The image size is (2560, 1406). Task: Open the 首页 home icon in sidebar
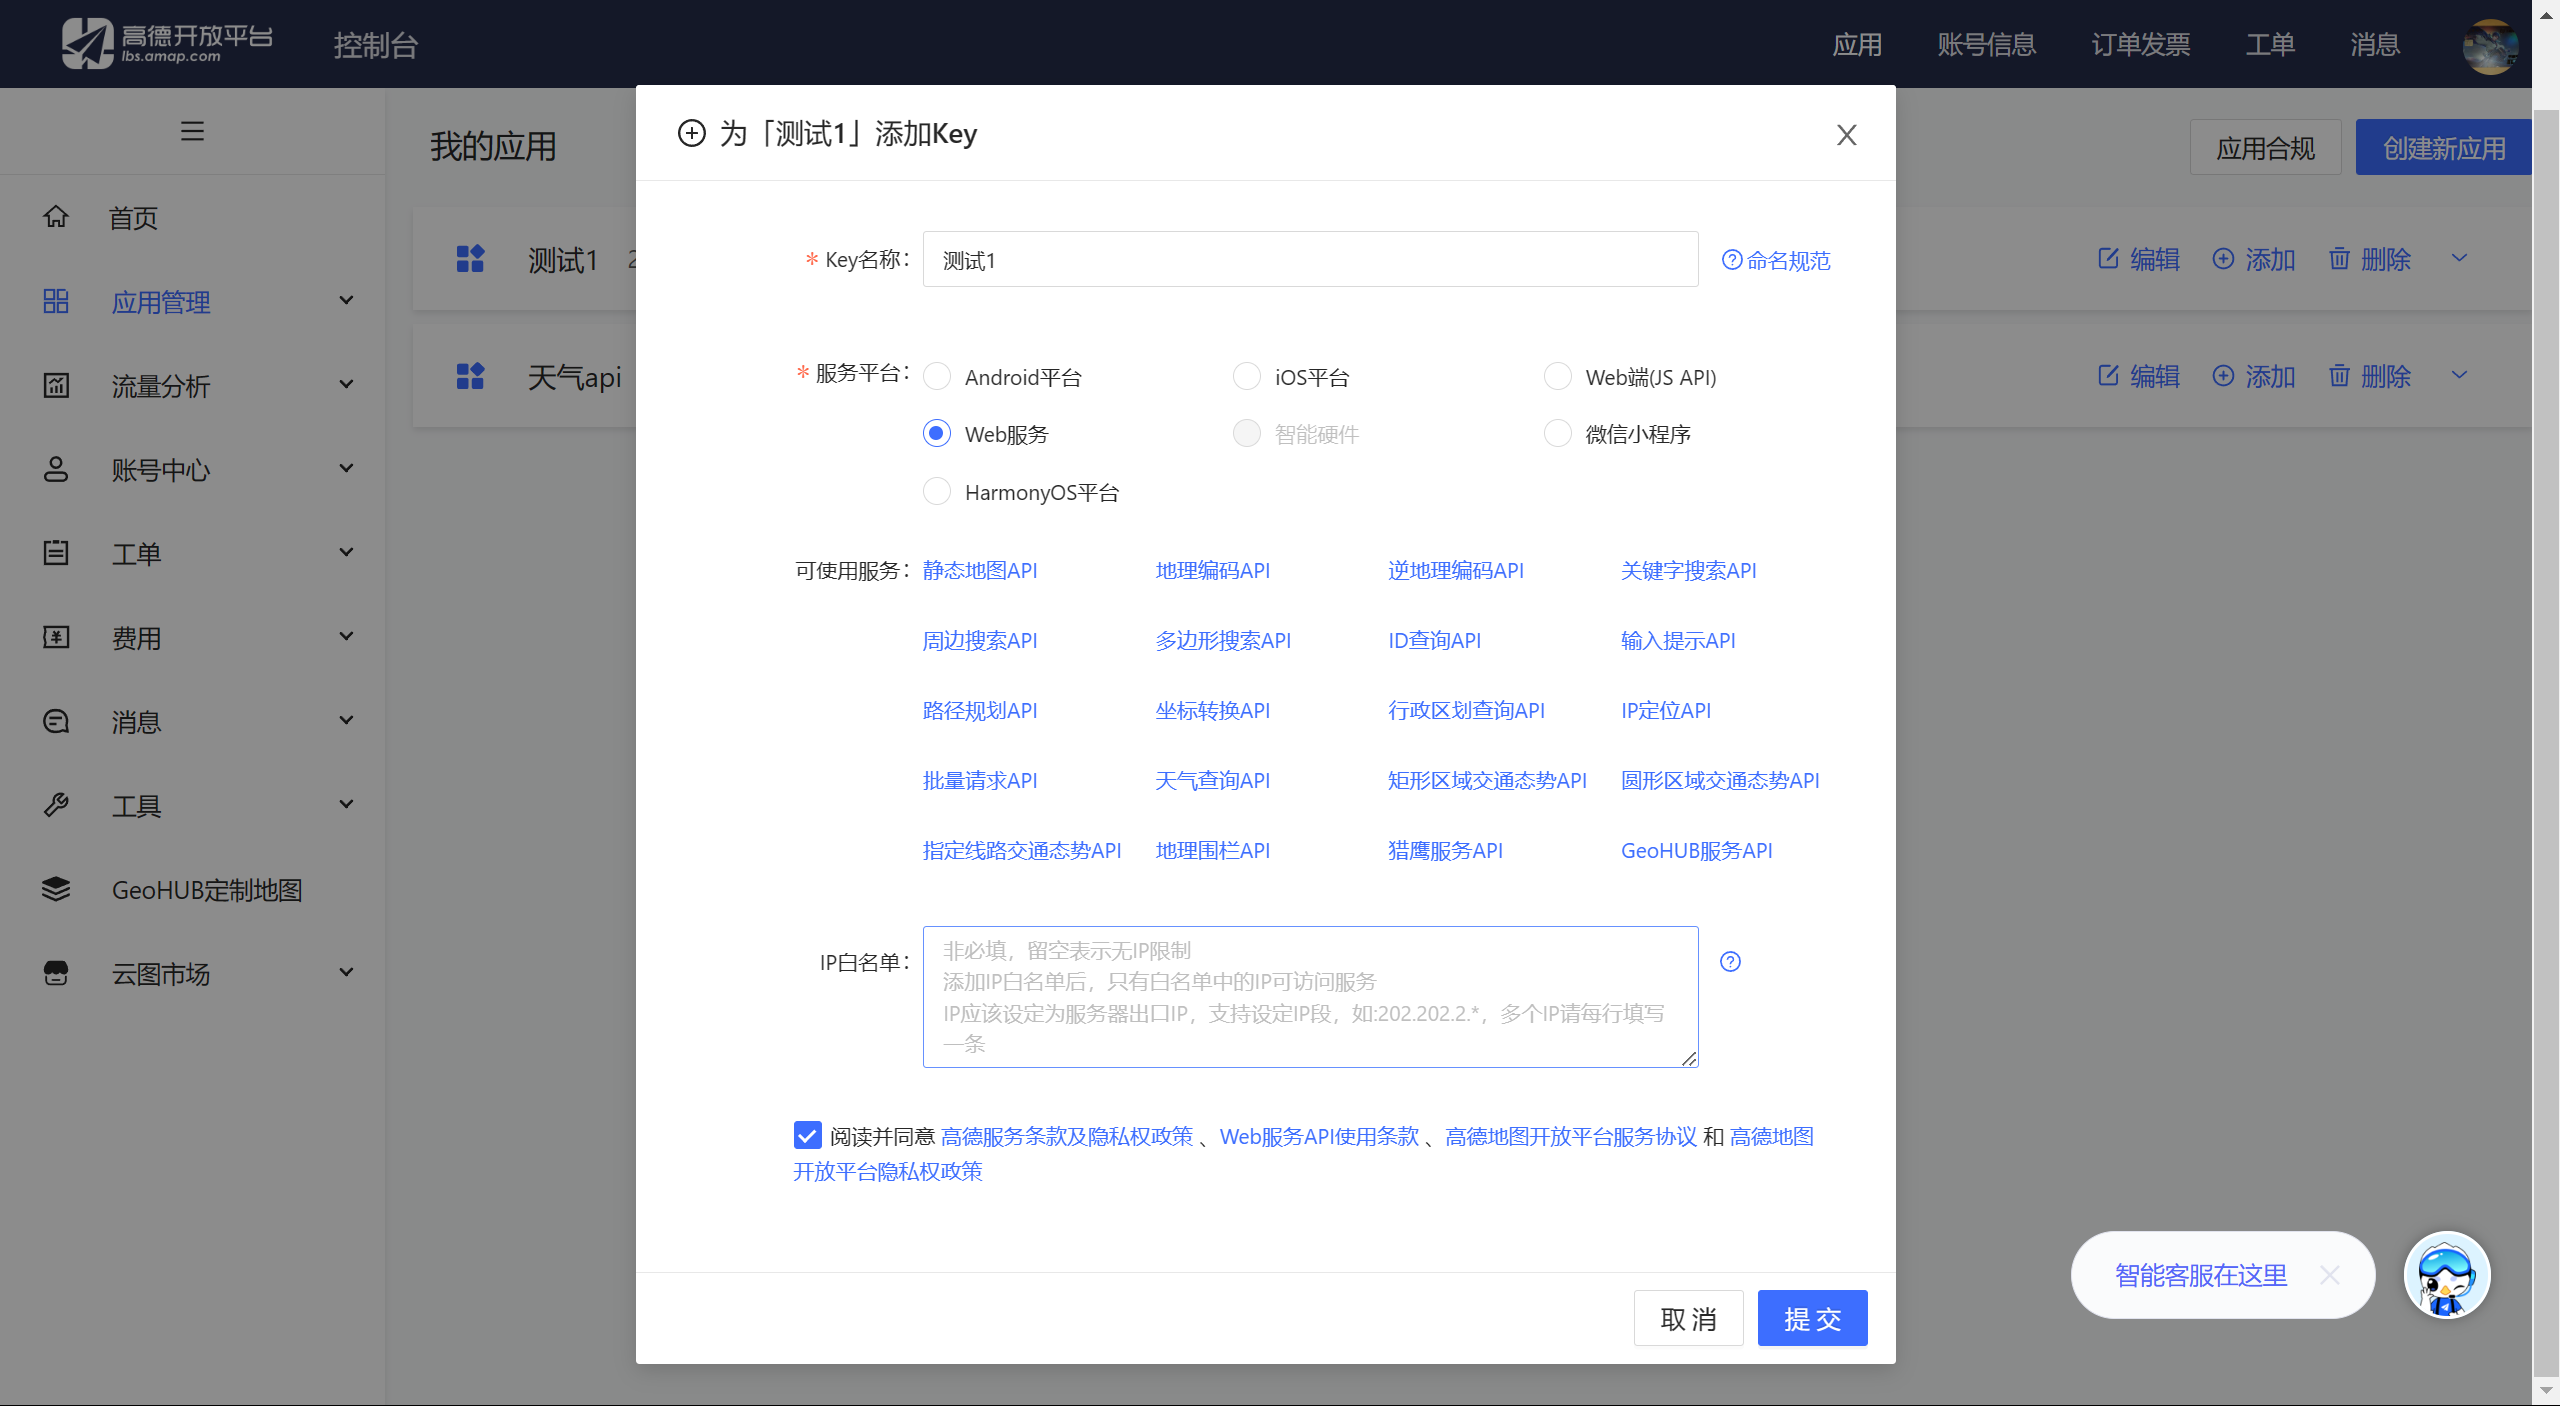tap(56, 216)
